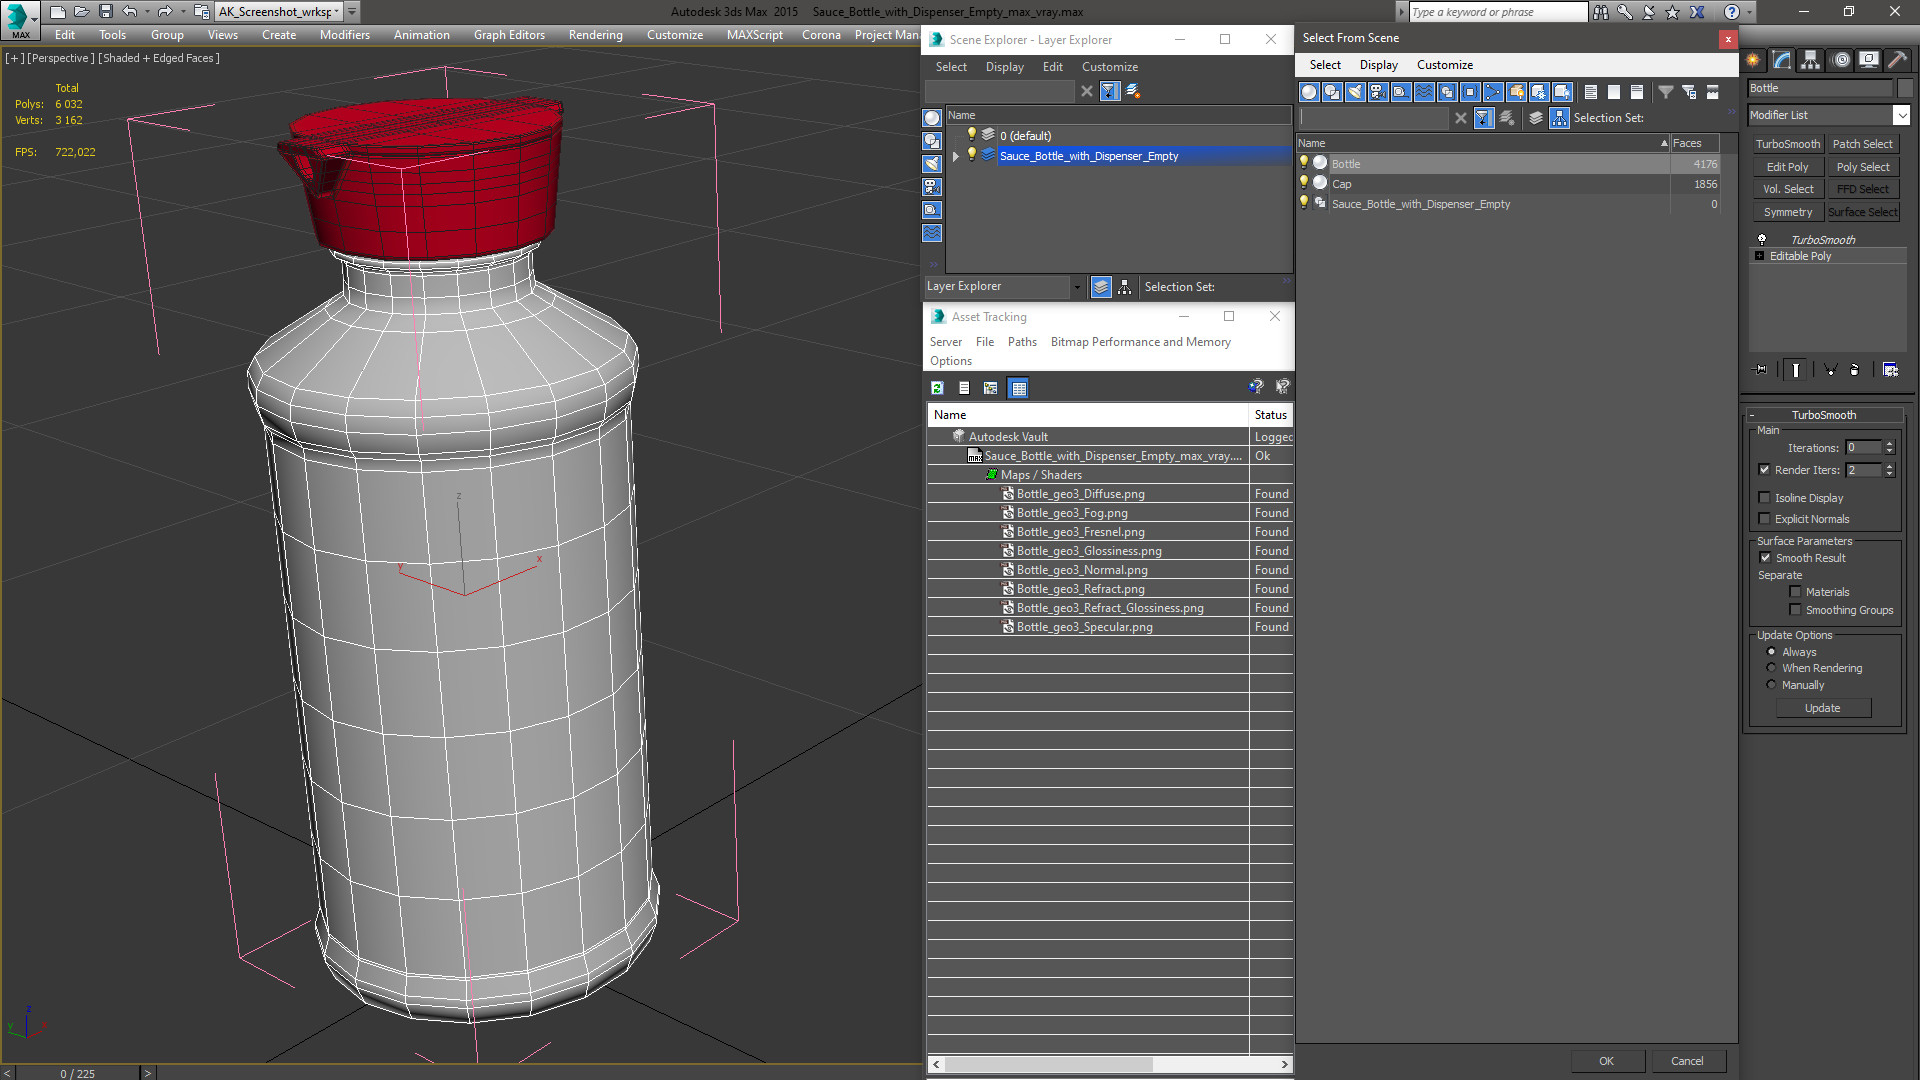
Task: Open the Rendering menu
Action: [x=595, y=35]
